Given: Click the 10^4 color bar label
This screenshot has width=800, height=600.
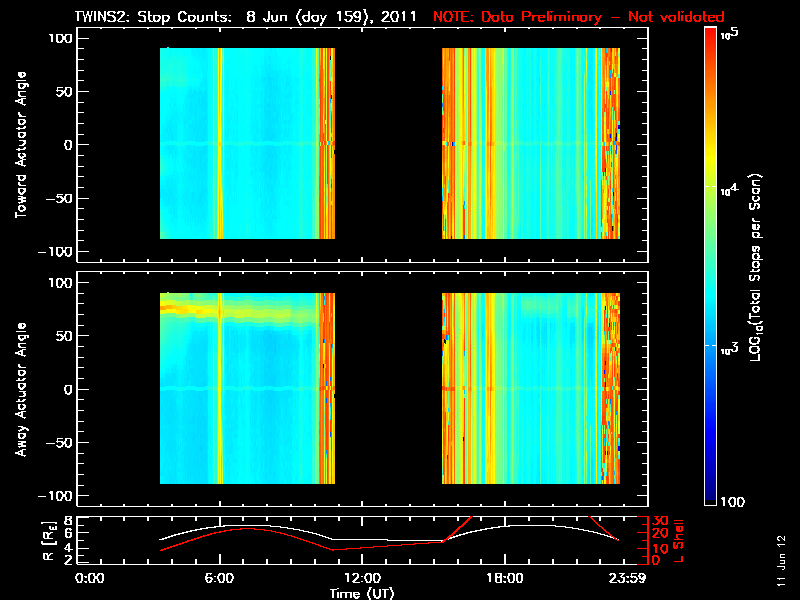Looking at the screenshot, I should click(x=729, y=190).
